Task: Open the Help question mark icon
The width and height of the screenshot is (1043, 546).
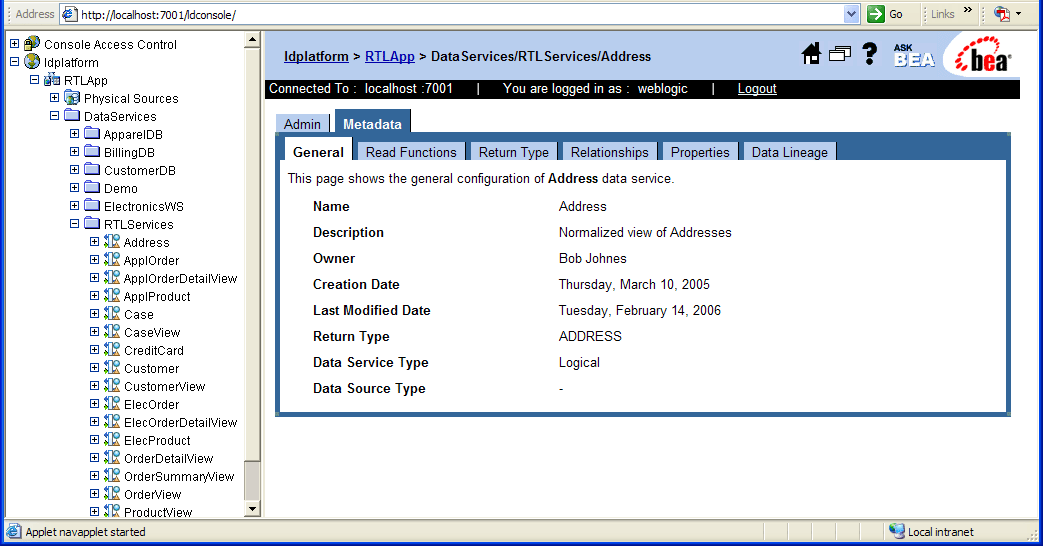Action: [869, 54]
